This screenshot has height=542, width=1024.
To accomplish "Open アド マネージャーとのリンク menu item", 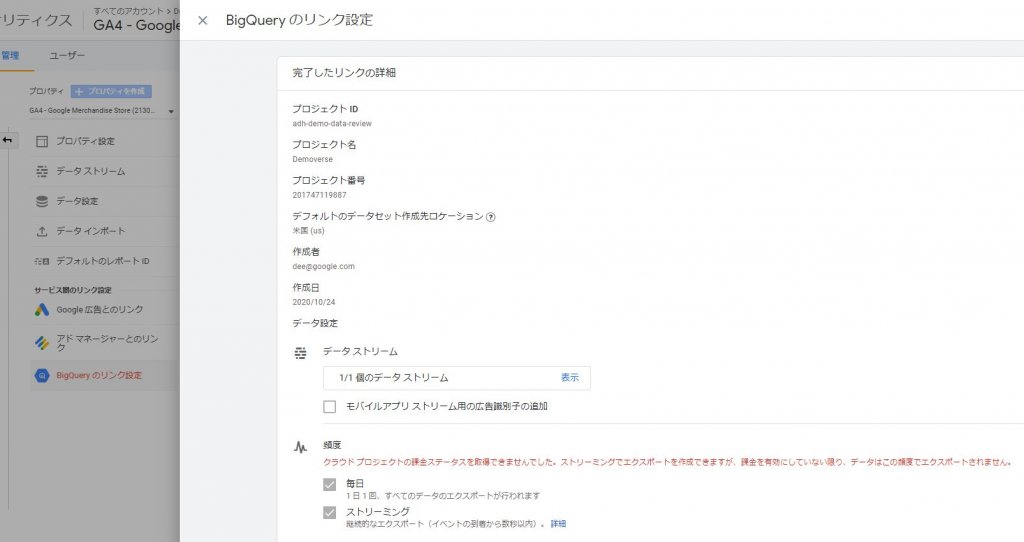I will point(107,343).
